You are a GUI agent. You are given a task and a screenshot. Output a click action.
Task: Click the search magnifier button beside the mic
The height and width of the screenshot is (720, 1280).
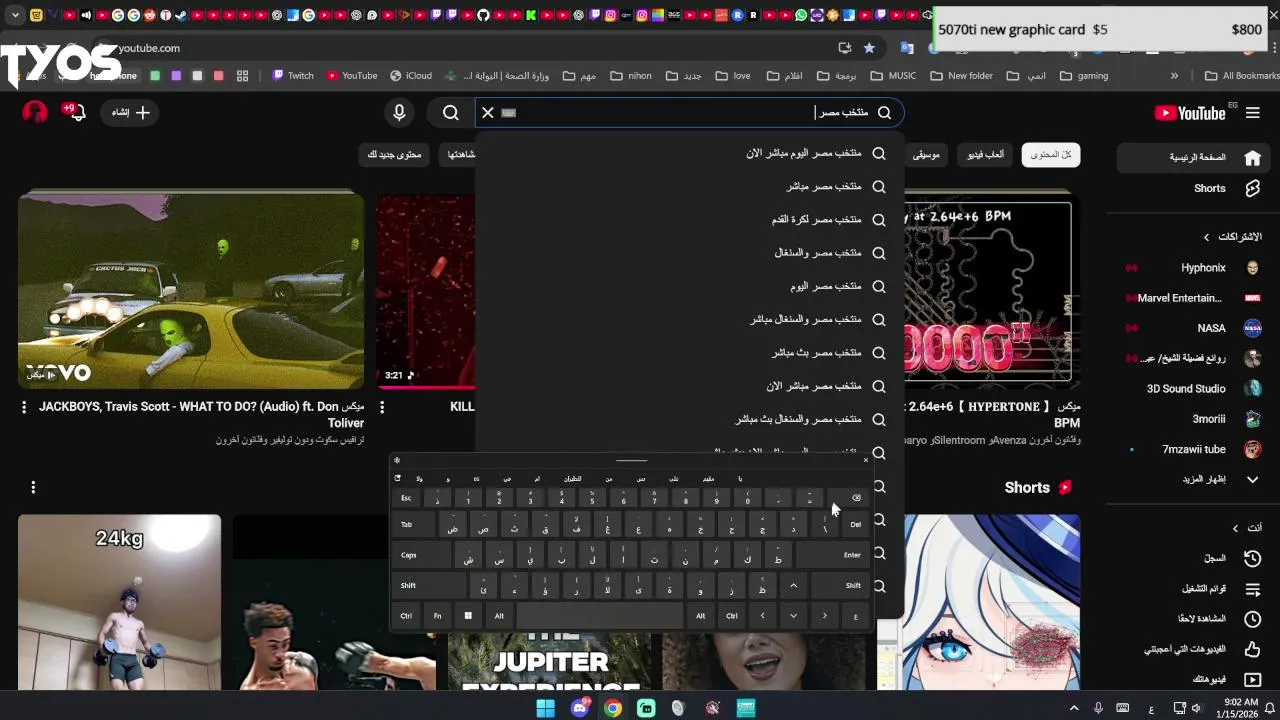tap(451, 113)
